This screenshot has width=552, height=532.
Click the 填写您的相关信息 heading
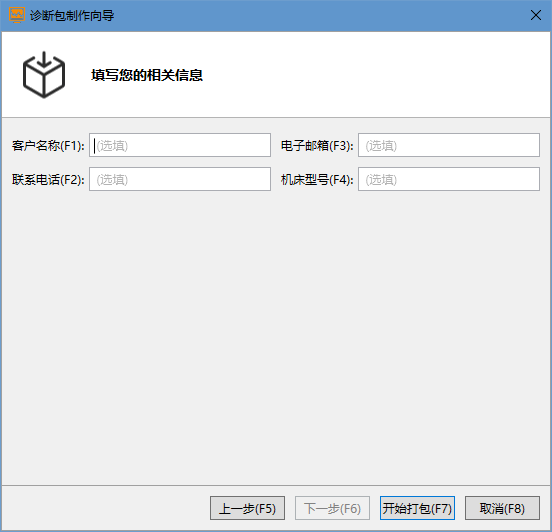[x=147, y=75]
